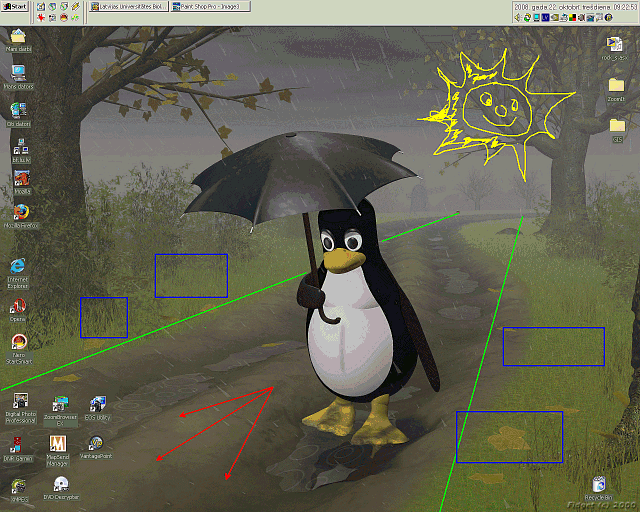Screen dimensions: 640x512
Task: Switch to Paint Shop Pro taskbar button
Action: [x=210, y=7]
